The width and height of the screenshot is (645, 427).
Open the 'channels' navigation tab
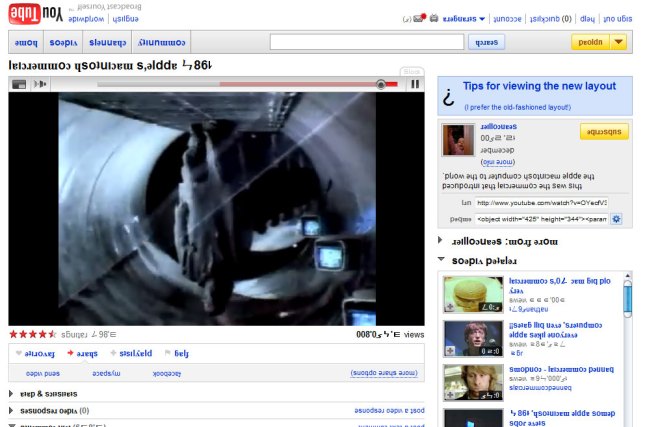[107, 42]
